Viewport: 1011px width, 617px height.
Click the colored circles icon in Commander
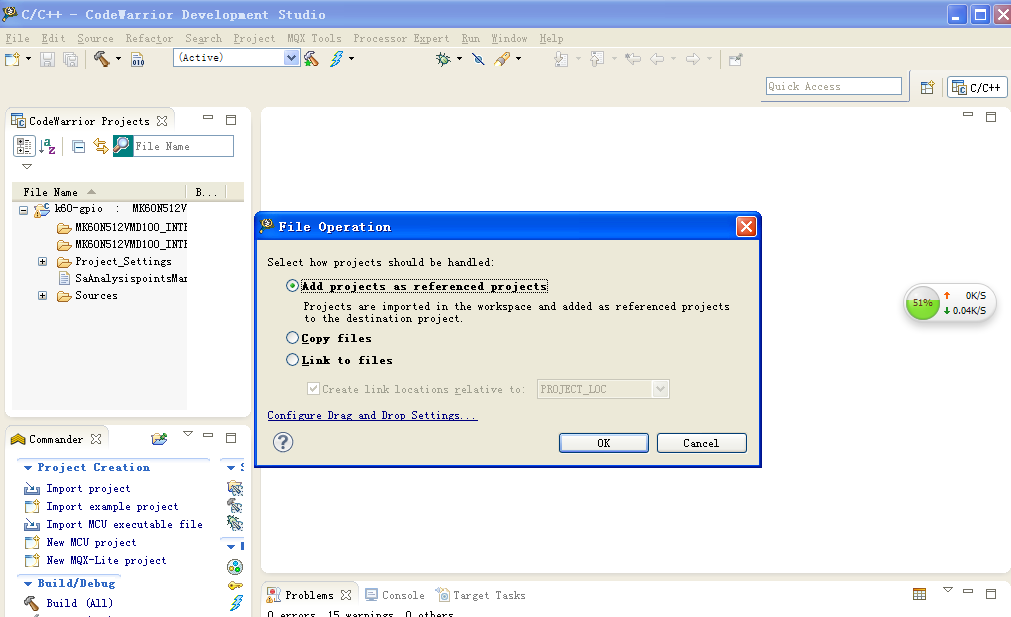[235, 567]
